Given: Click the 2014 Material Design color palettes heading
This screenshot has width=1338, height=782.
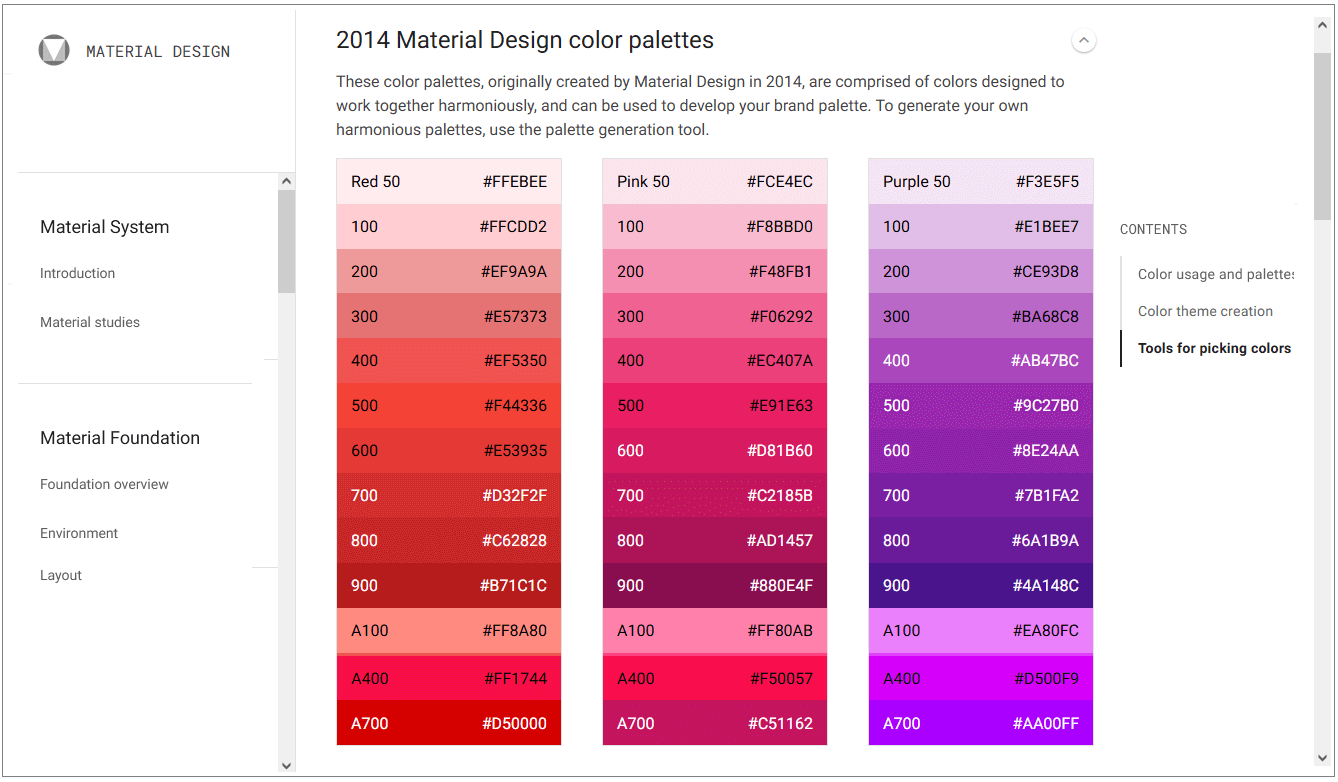Looking at the screenshot, I should point(525,40).
